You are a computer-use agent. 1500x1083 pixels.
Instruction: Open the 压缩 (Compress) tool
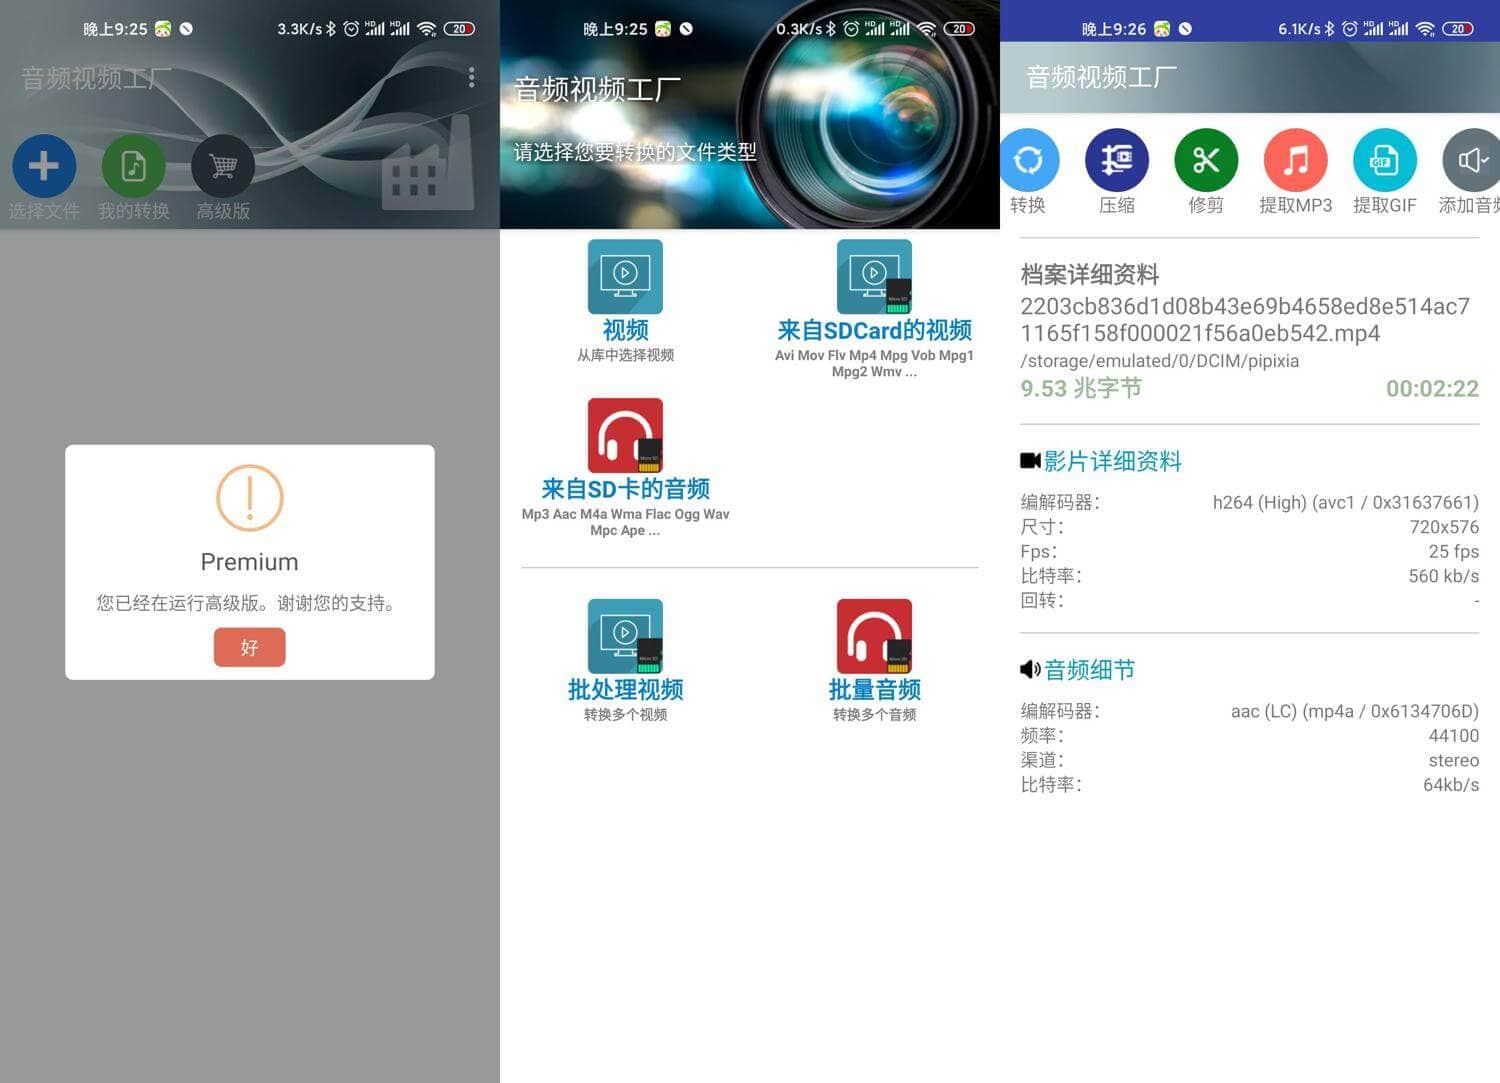click(x=1117, y=160)
